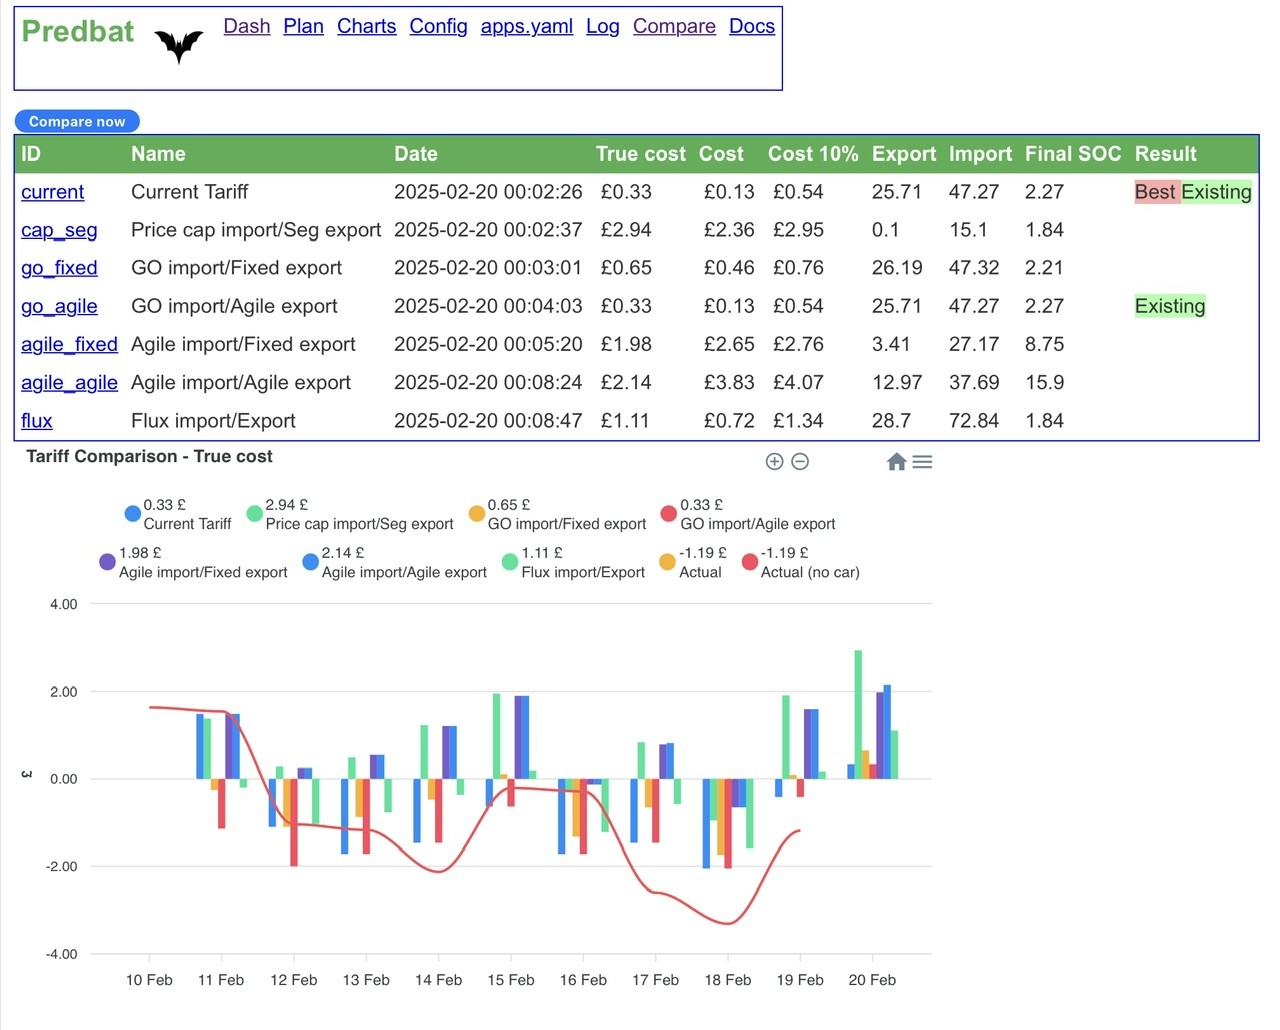Open chart hamburger menu icon

[922, 461]
